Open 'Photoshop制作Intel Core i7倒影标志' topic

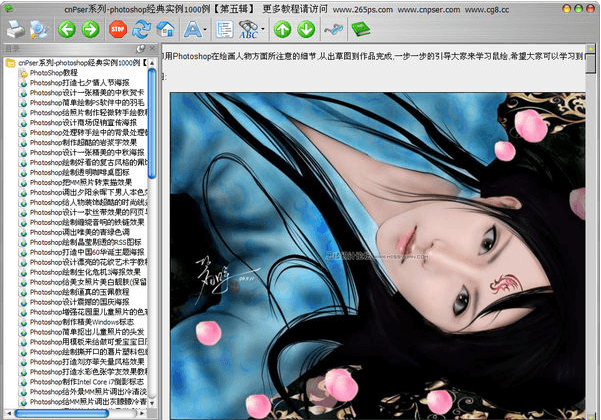tap(87, 382)
